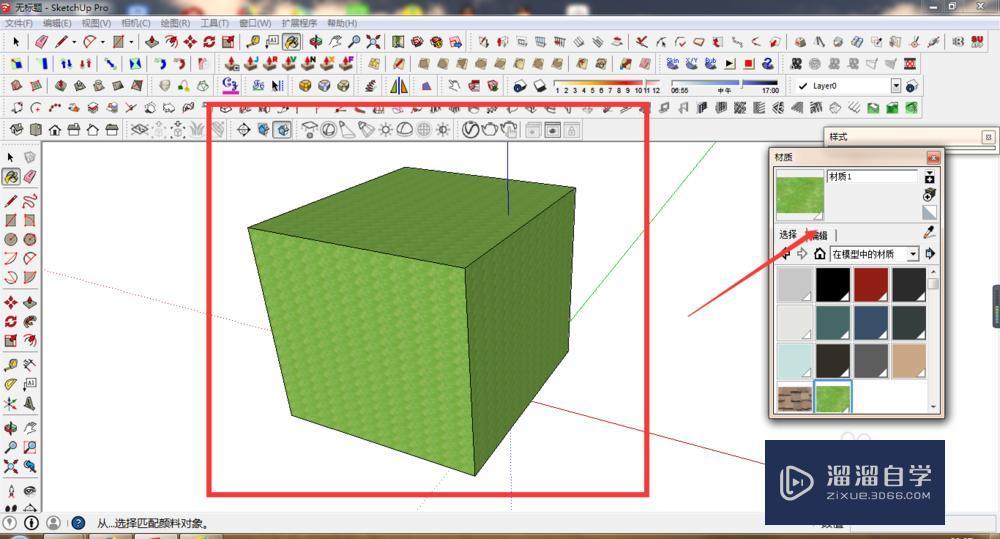Viewport: 1000px width, 539px height.
Task: Click Zoom Extents in top toolbar
Action: pyautogui.click(x=374, y=42)
